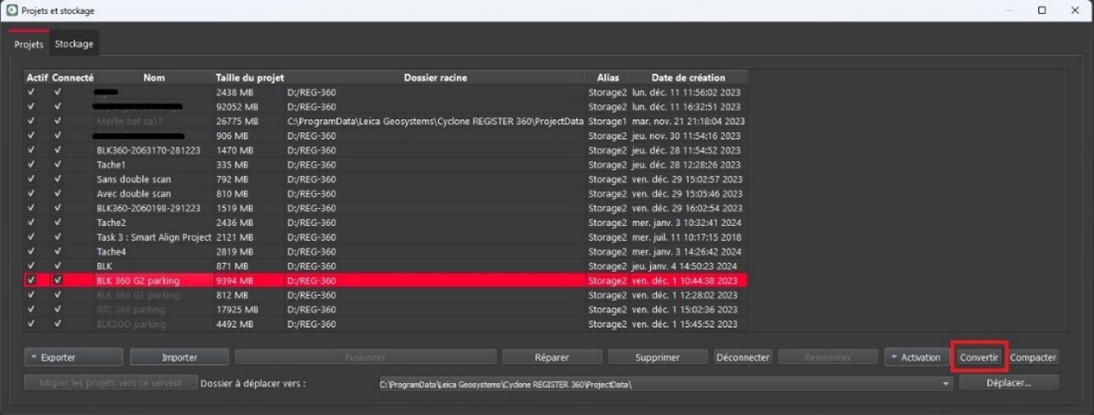Viewport: 1094px width, 415px height.
Task: Sort by Taille du projet column header
Action: click(249, 77)
